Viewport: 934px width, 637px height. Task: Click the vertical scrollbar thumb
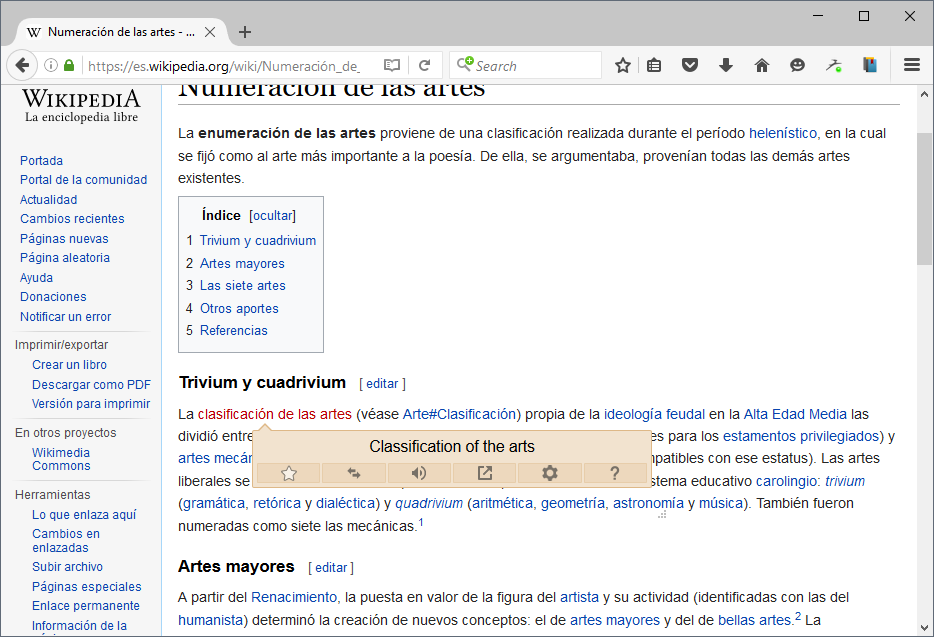coord(924,198)
